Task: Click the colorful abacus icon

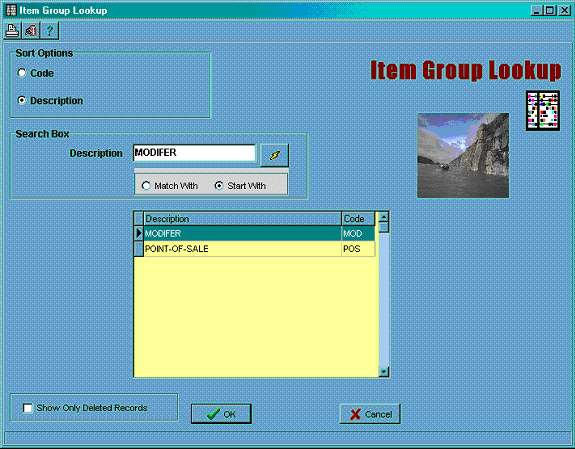Action: pos(543,110)
